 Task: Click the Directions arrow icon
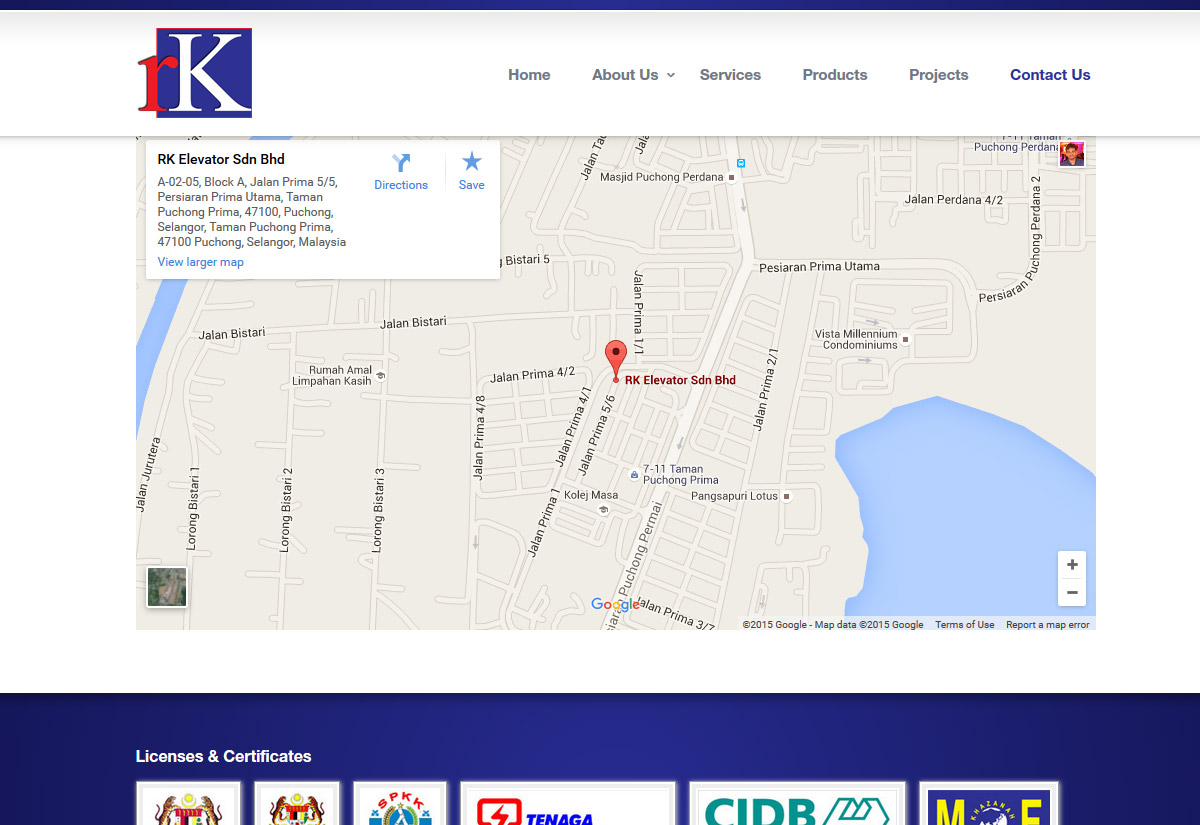click(x=401, y=163)
